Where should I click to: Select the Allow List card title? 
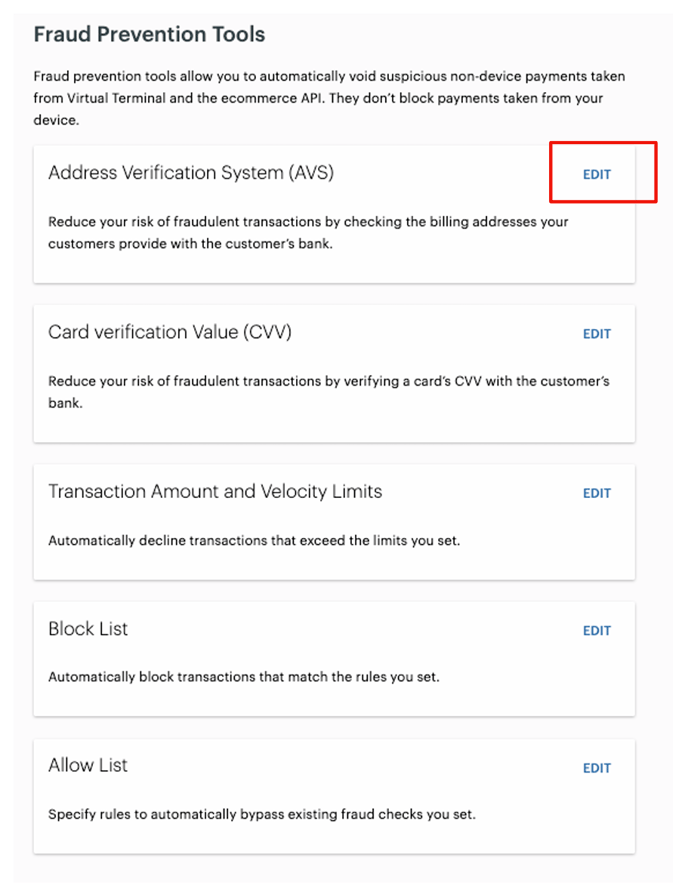[88, 765]
